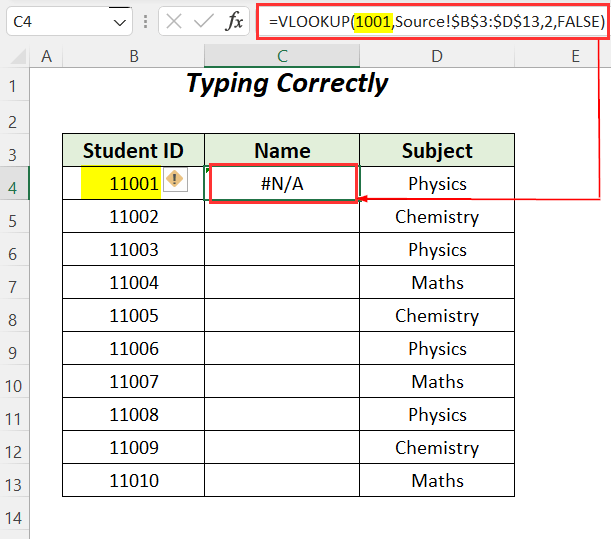This screenshot has height=539, width=611.
Task: Click the Select All corner triangle
Action: point(18,57)
